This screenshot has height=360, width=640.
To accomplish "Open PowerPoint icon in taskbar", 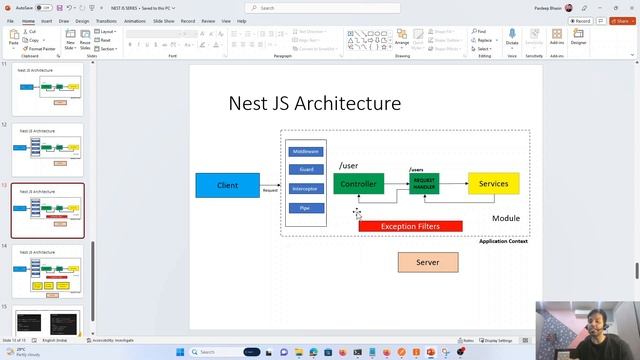I will [x=431, y=352].
